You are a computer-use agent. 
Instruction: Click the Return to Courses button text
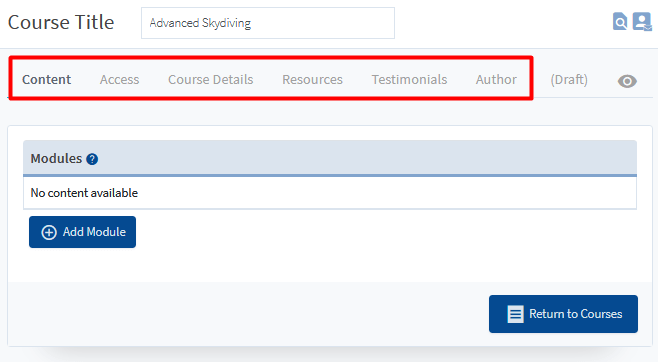coord(576,314)
